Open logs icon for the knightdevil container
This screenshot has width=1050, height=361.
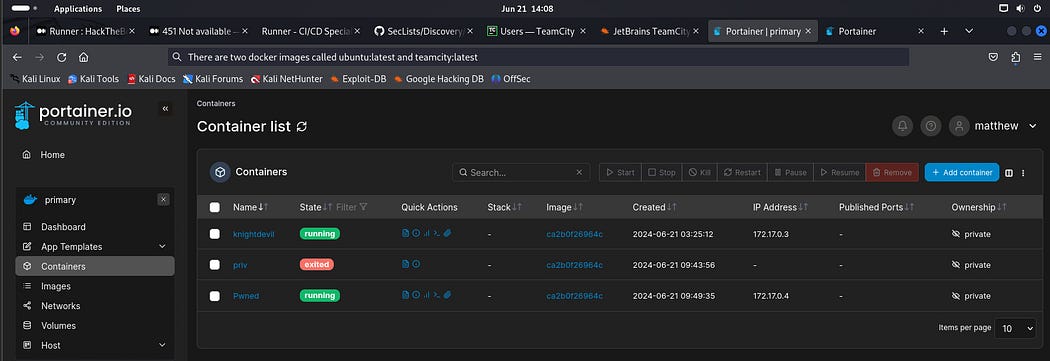pyautogui.click(x=405, y=234)
